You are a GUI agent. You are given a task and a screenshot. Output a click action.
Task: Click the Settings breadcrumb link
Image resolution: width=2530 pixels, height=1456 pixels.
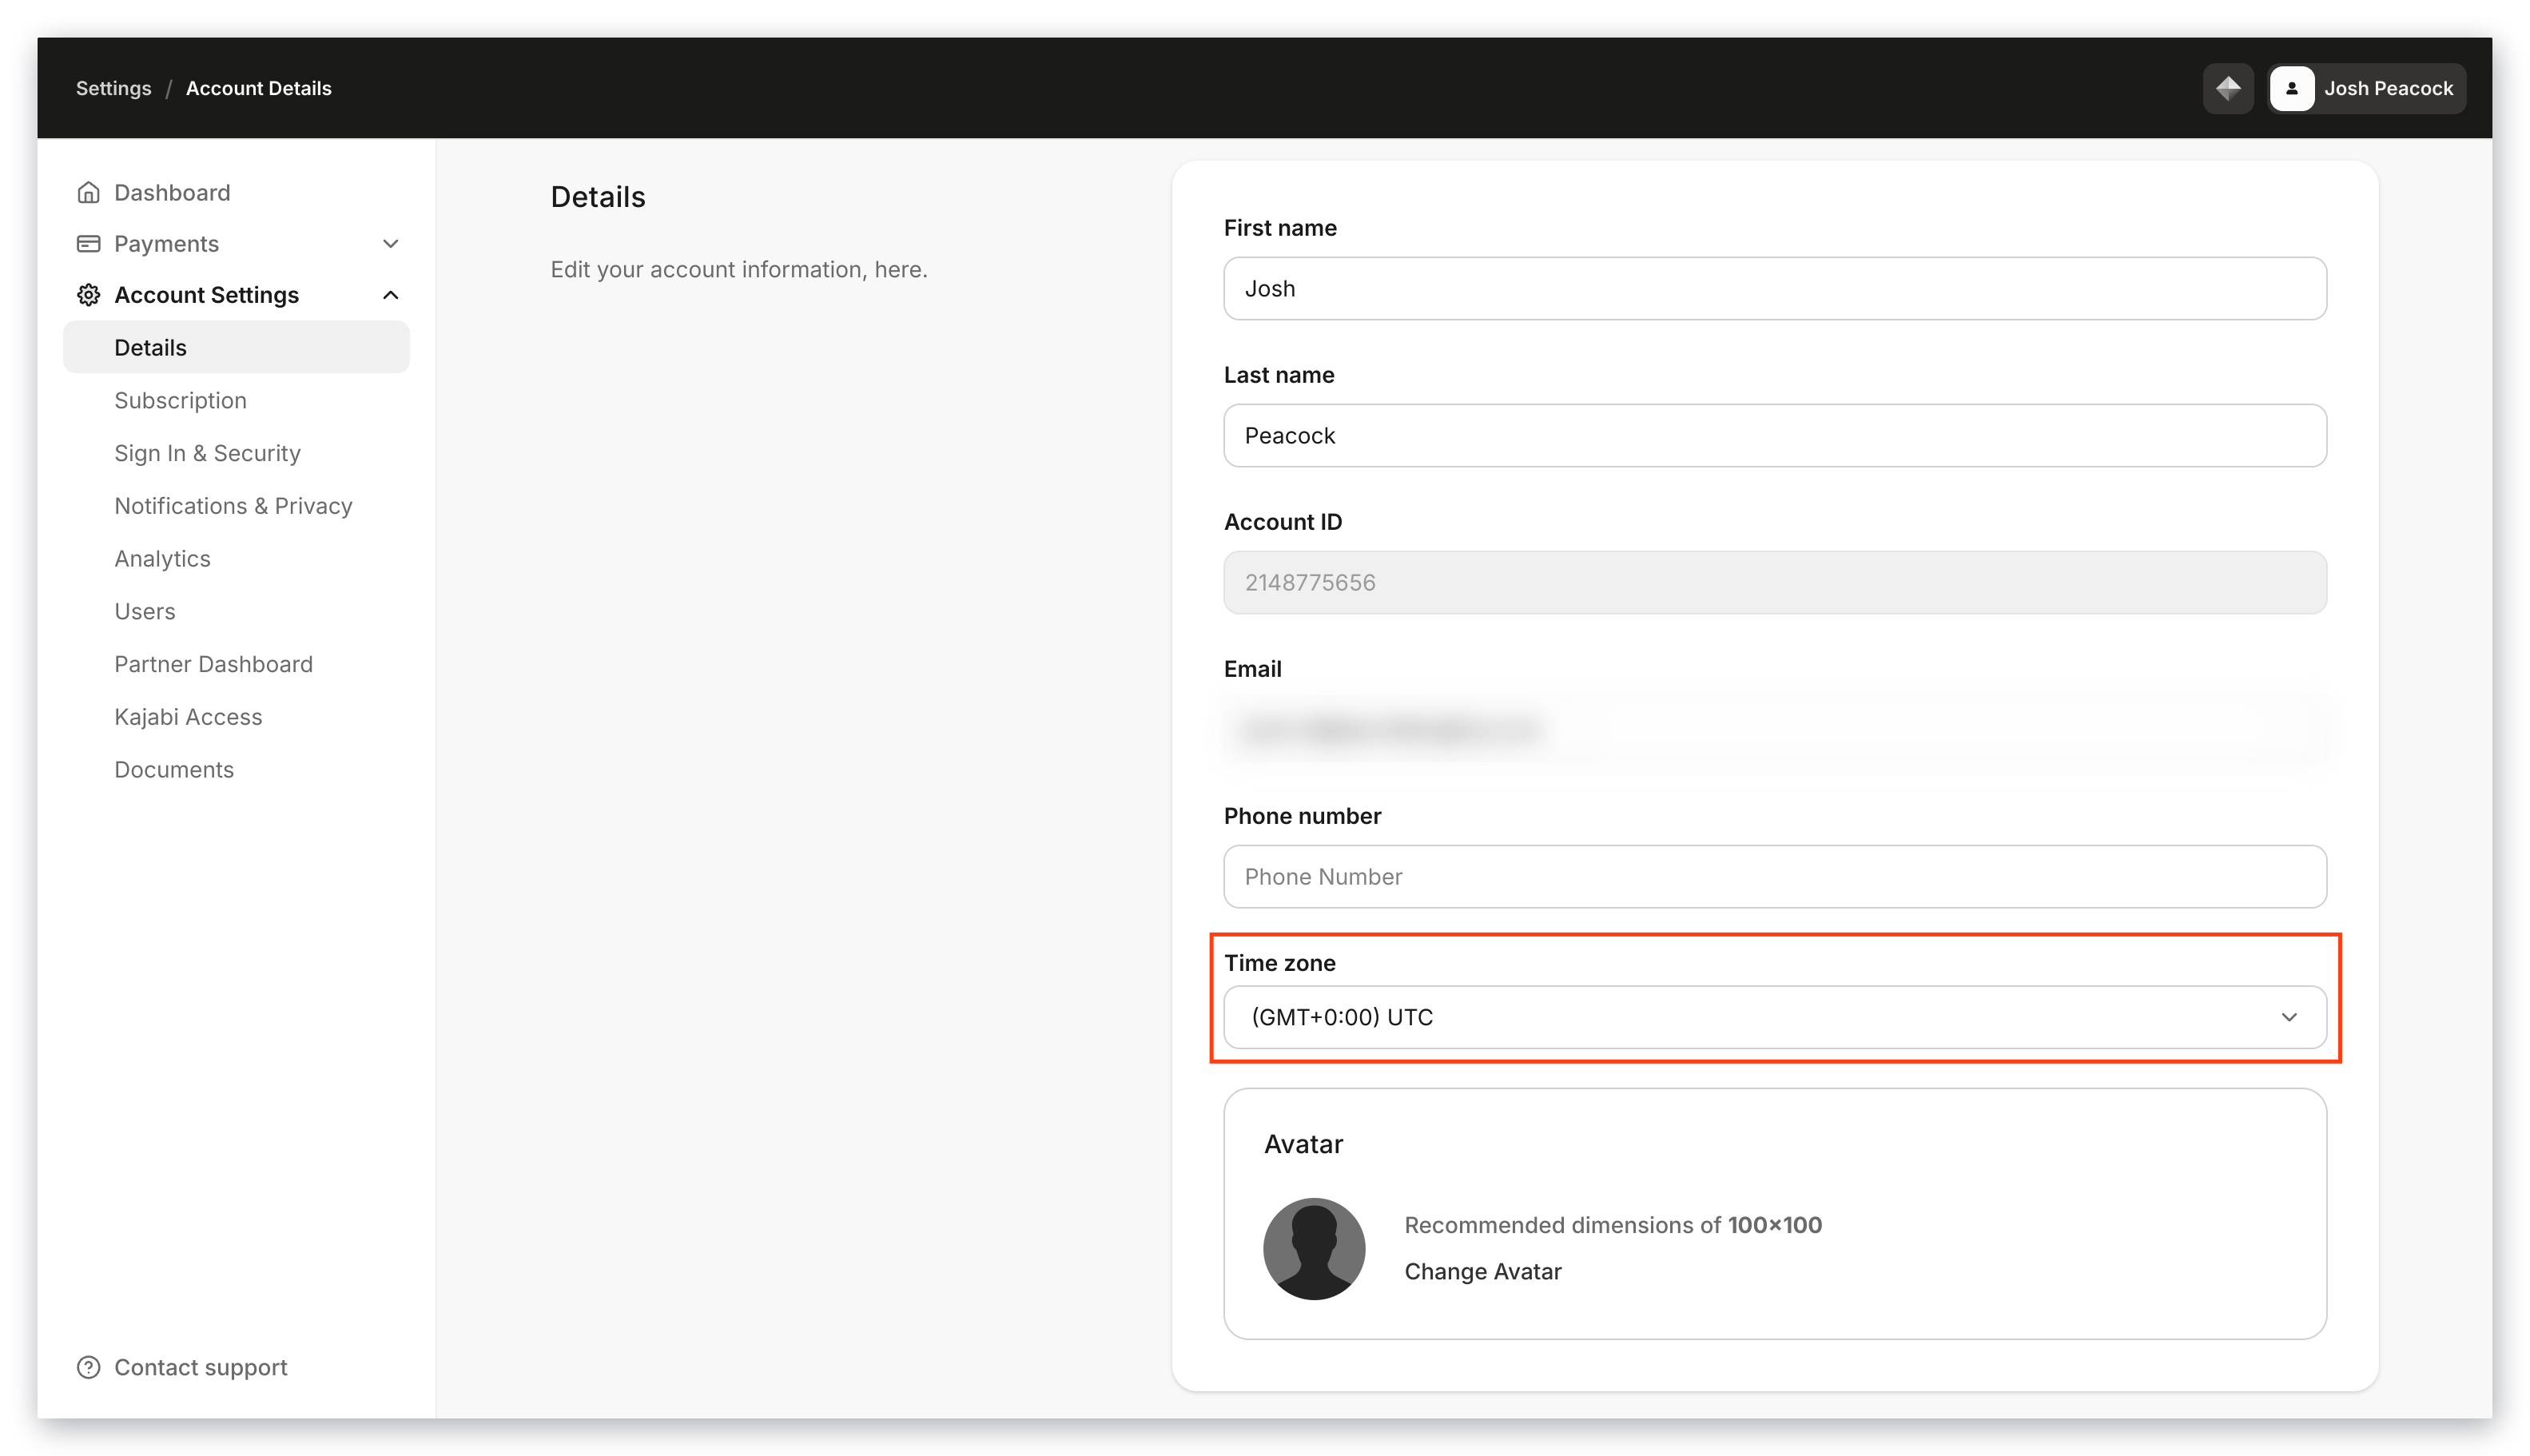click(113, 88)
